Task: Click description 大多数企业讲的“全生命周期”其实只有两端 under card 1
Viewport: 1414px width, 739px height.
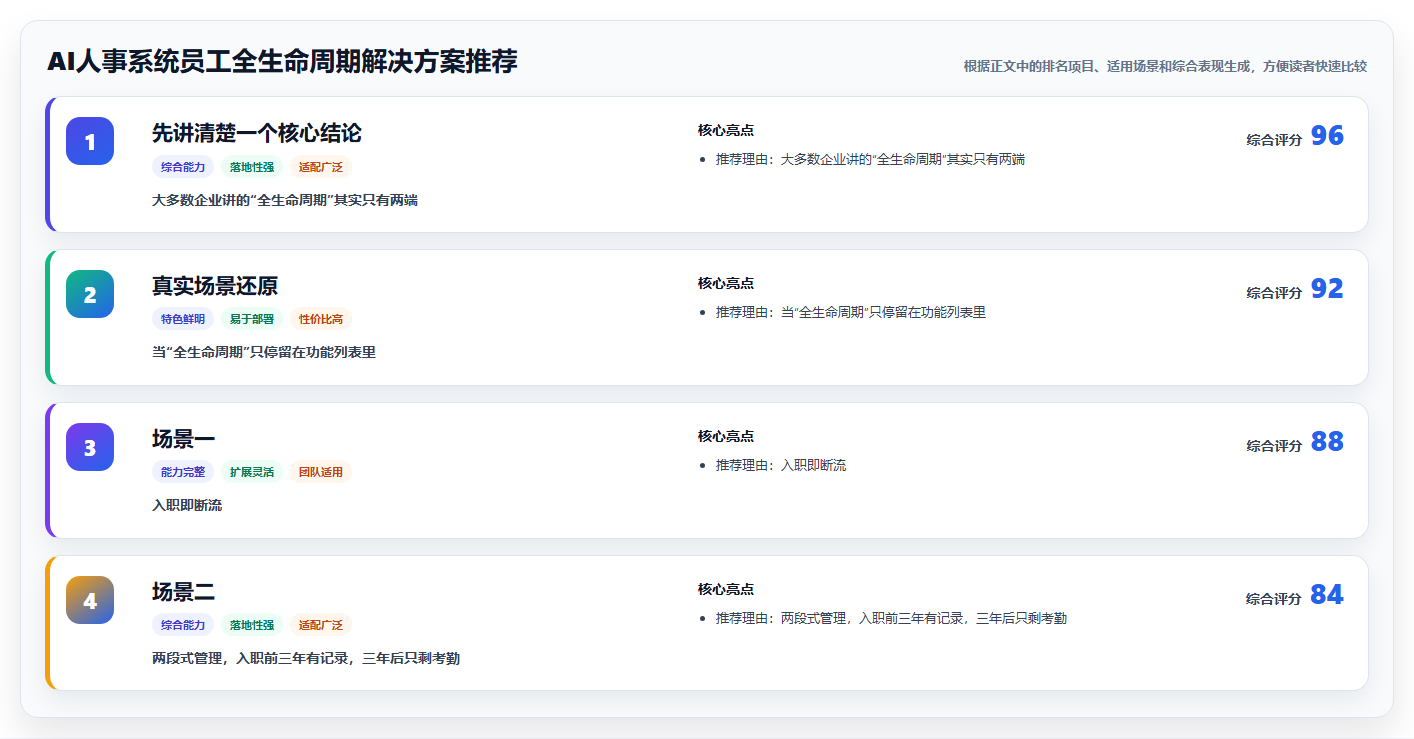Action: click(x=285, y=200)
